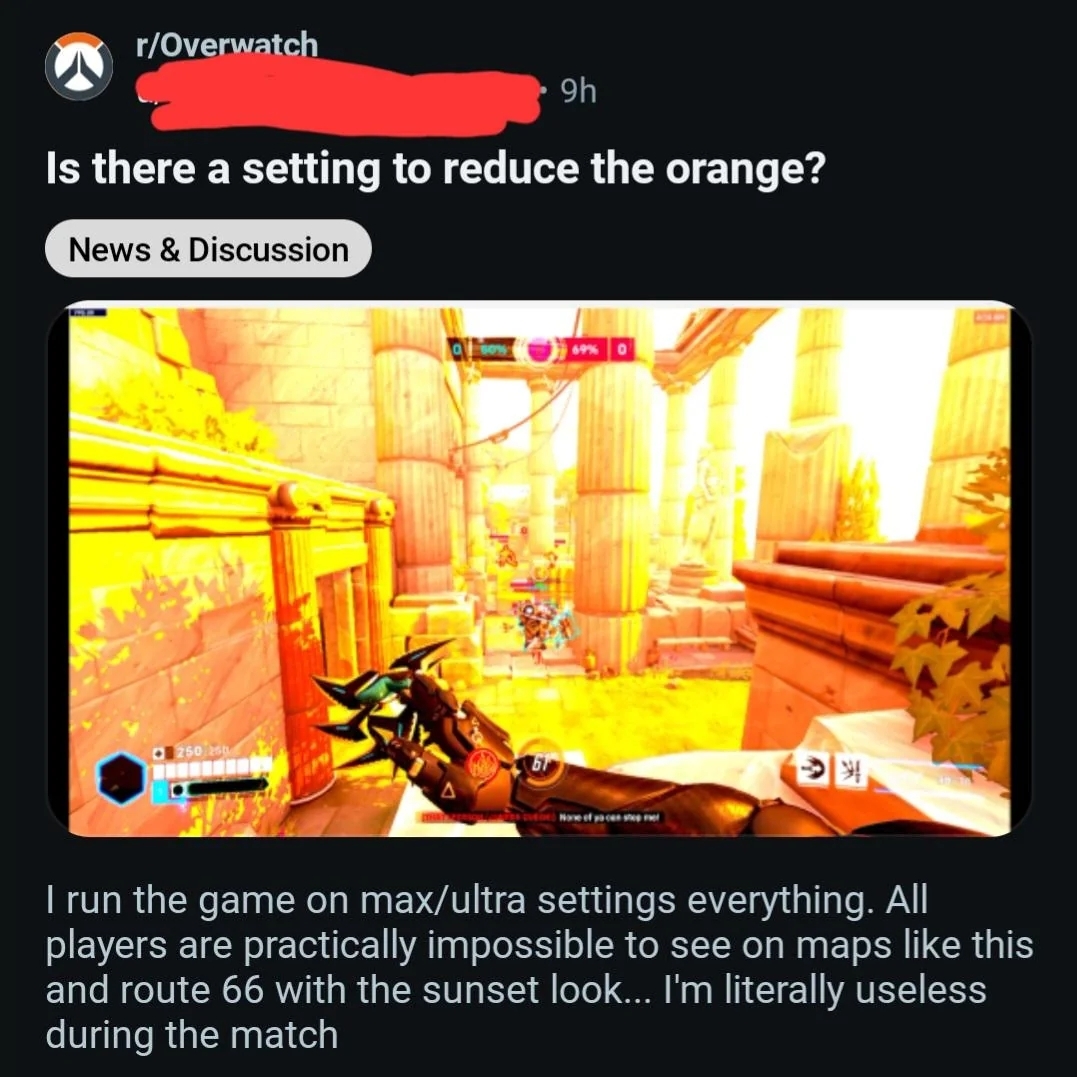Click the red team score counter 0
Viewport: 1077px width, 1077px height.
(622, 350)
